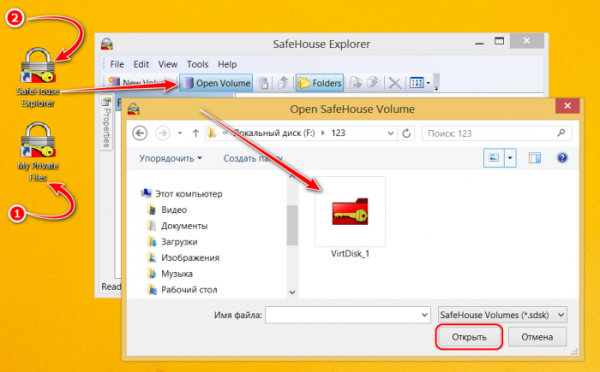Viewport: 600px width, 372px height.
Task: Click the Открыть button
Action: pos(469,337)
